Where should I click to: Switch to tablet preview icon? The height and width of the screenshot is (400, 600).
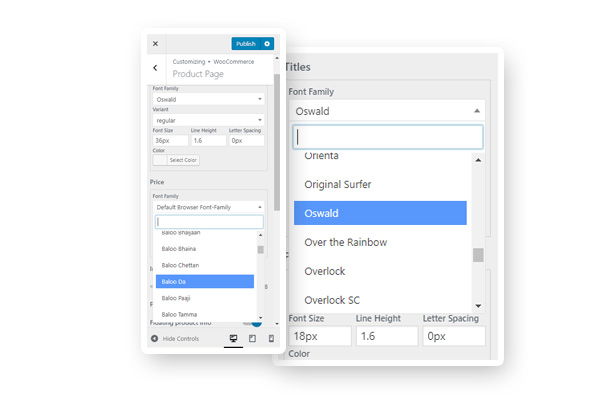tap(253, 338)
